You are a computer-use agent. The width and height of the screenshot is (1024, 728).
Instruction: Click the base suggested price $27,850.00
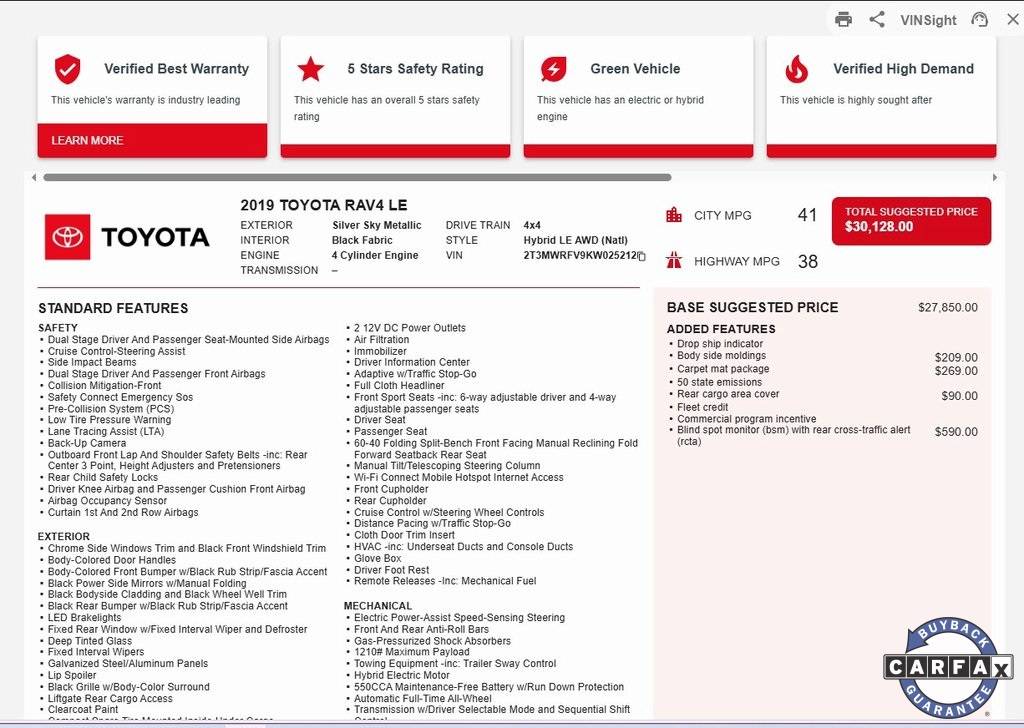948,308
